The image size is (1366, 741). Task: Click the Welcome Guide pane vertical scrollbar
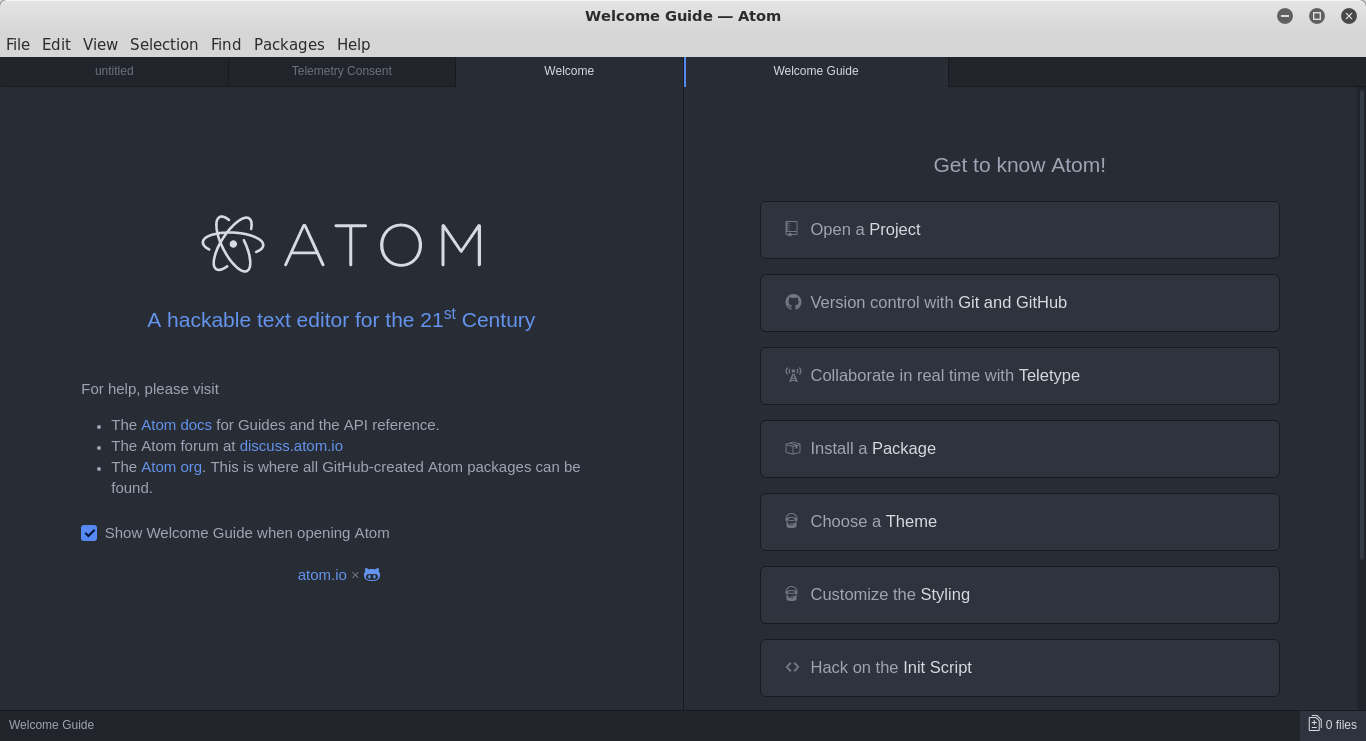1361,325
